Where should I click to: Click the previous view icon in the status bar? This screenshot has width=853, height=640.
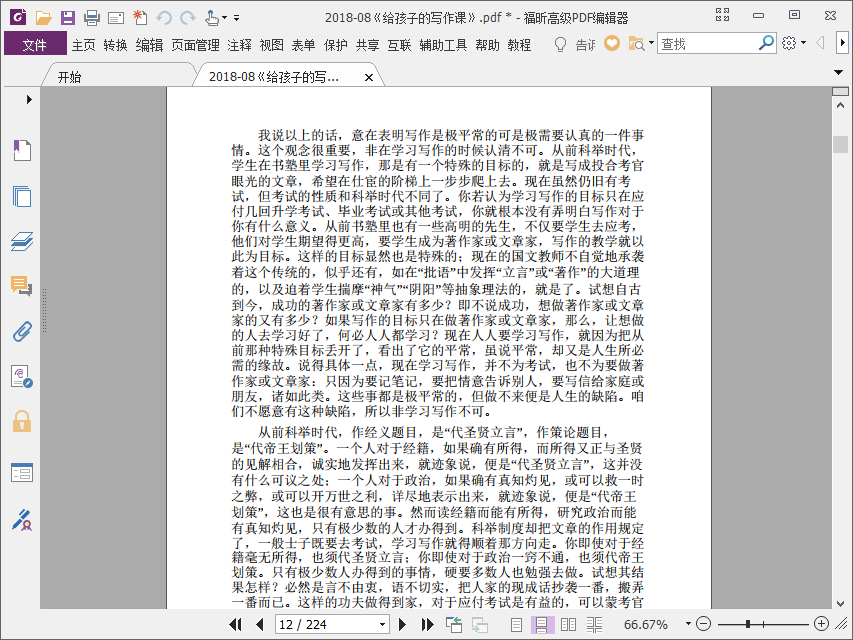[x=454, y=624]
